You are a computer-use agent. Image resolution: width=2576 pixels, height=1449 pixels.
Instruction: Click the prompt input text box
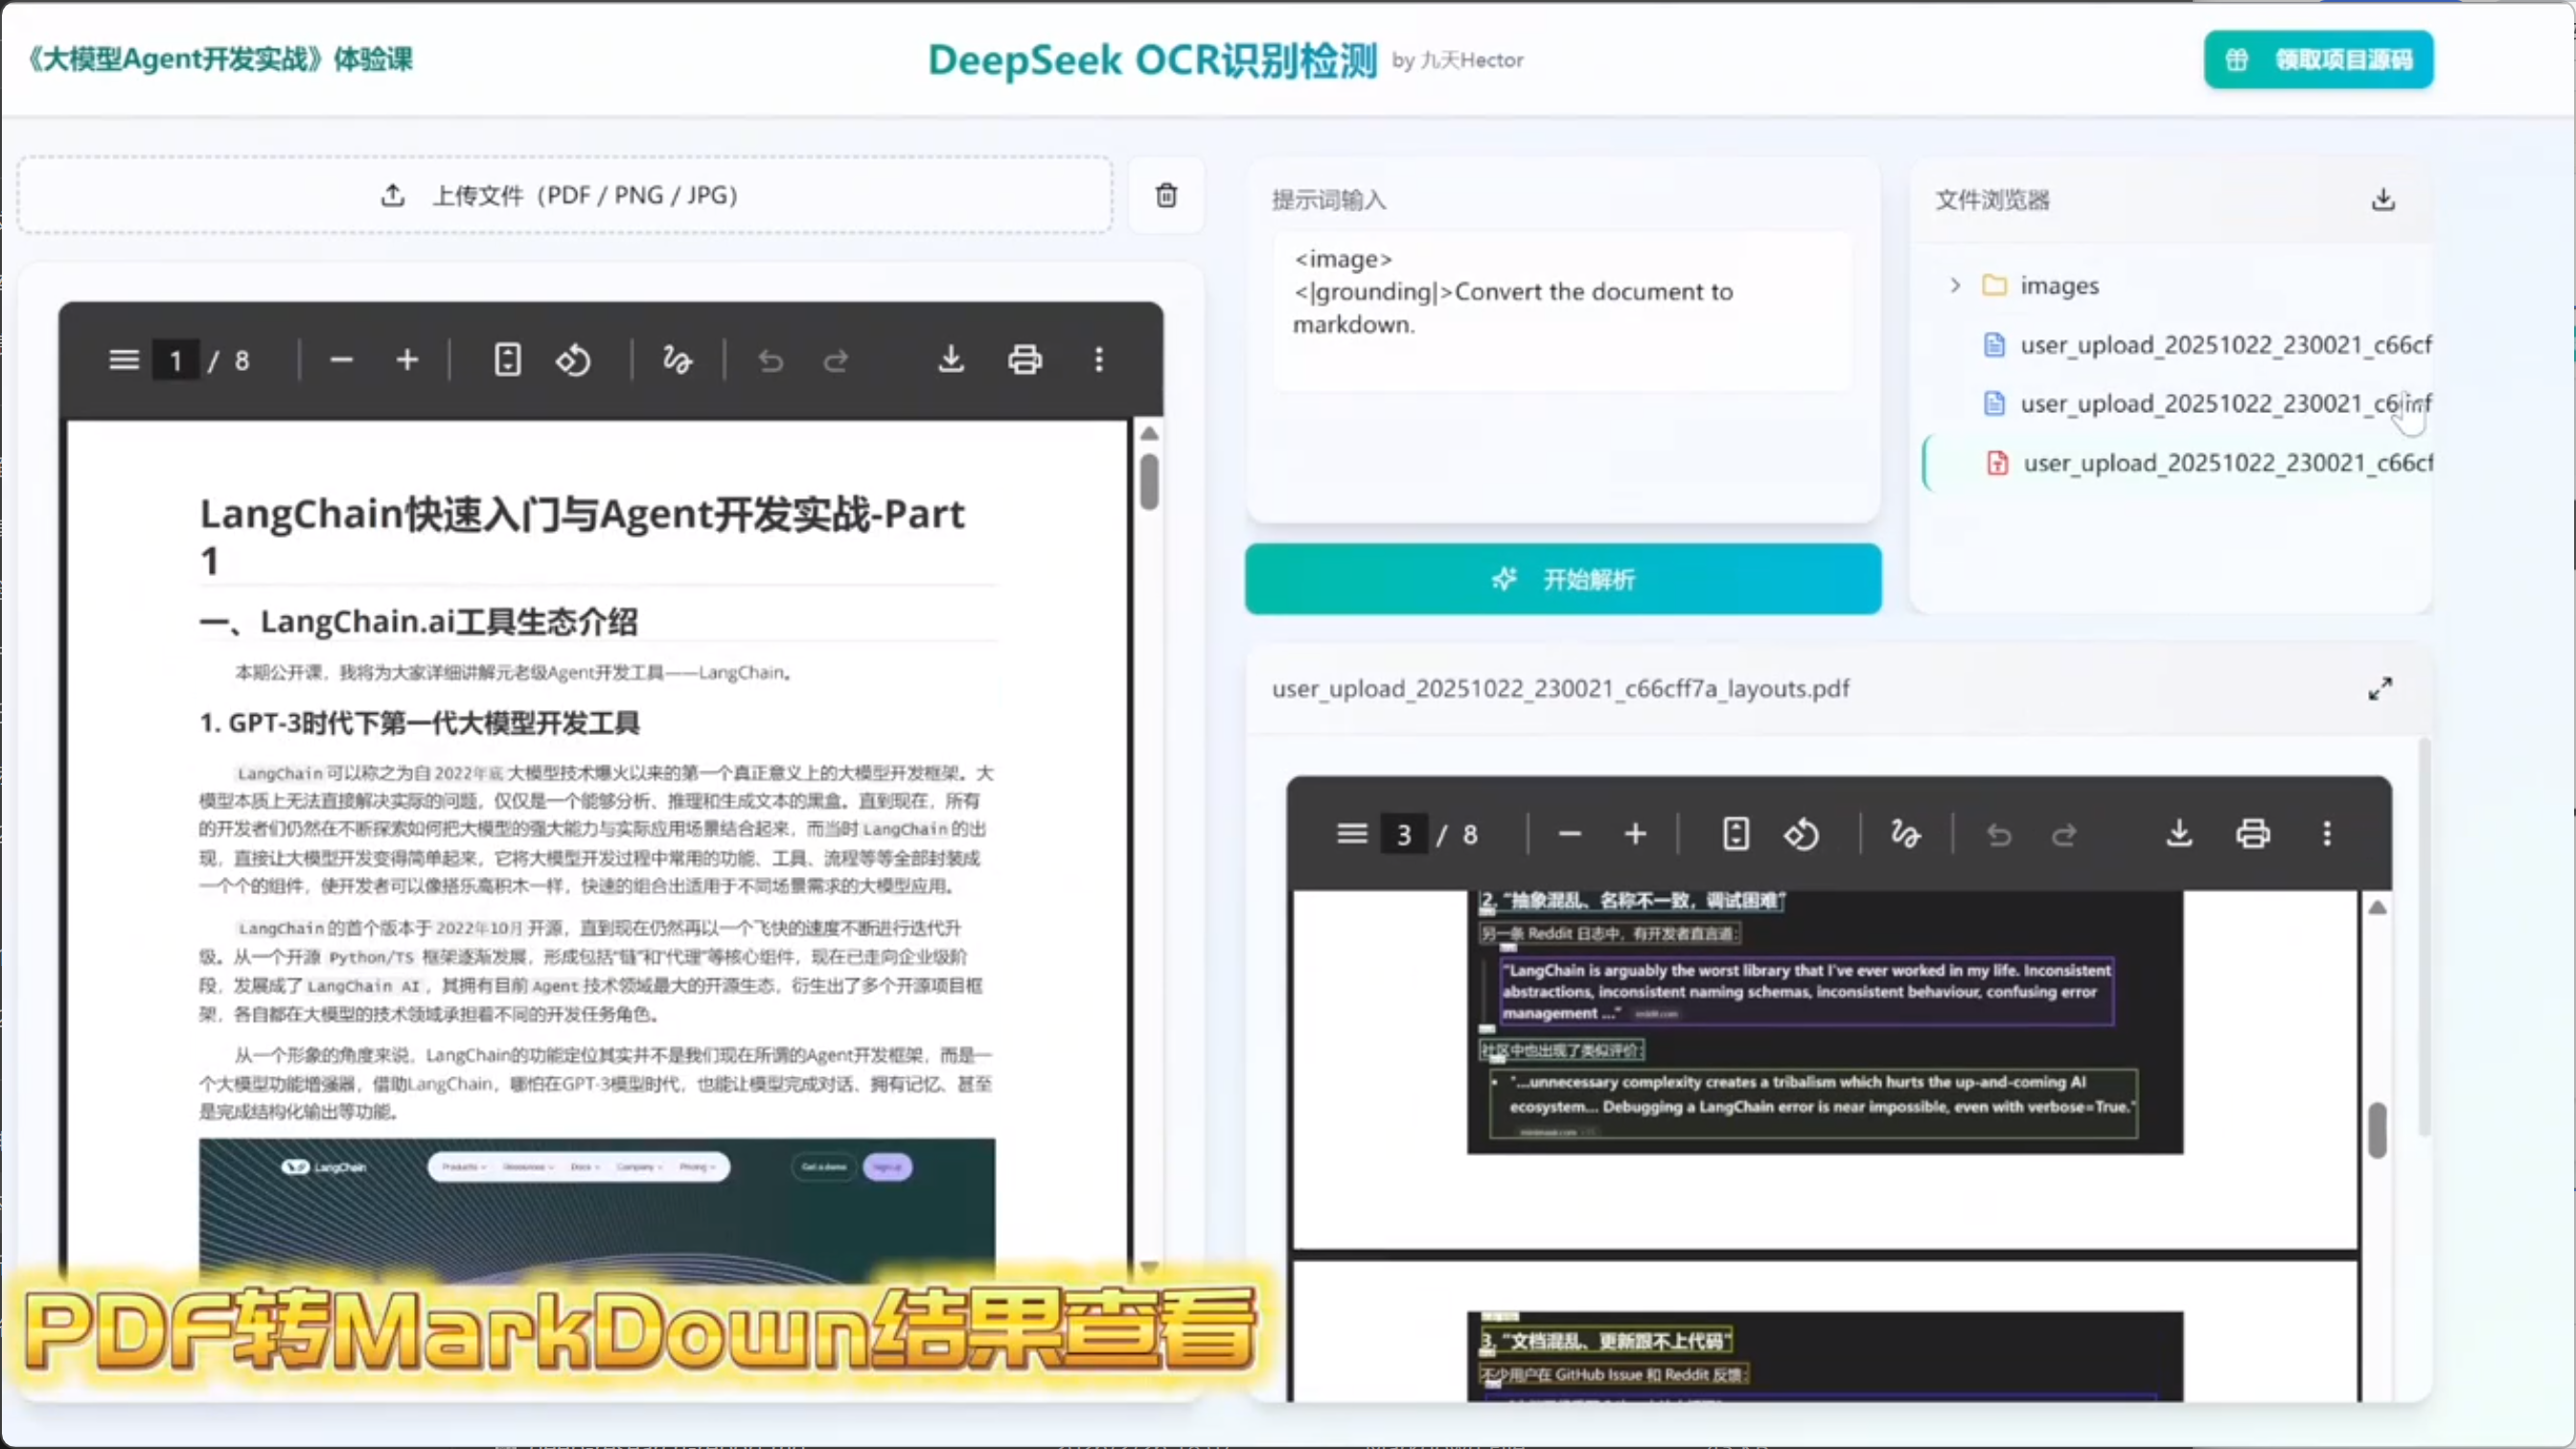pyautogui.click(x=1562, y=312)
